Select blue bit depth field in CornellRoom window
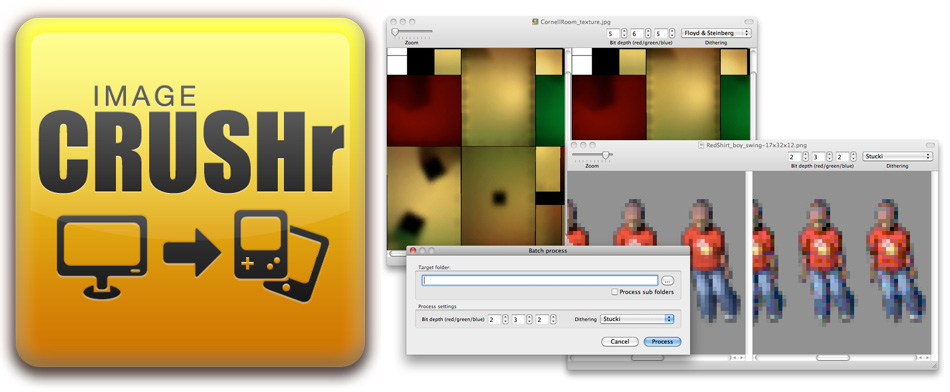This screenshot has height=392, width=950. (661, 33)
